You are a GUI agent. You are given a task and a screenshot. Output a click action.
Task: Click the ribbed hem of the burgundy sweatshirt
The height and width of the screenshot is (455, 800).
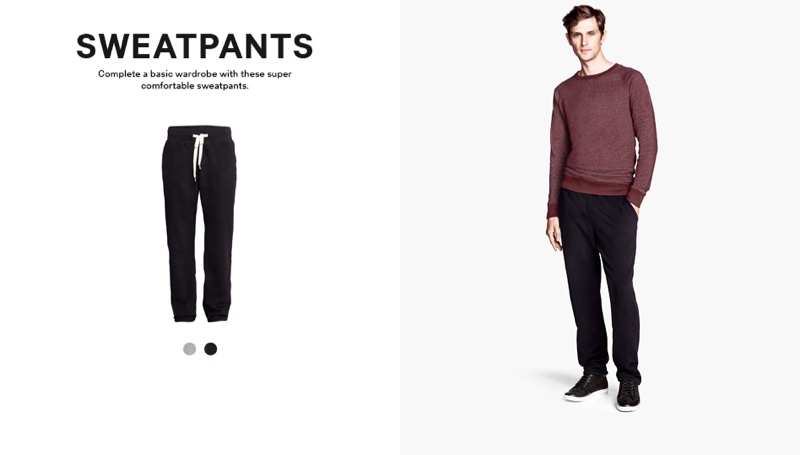(596, 185)
